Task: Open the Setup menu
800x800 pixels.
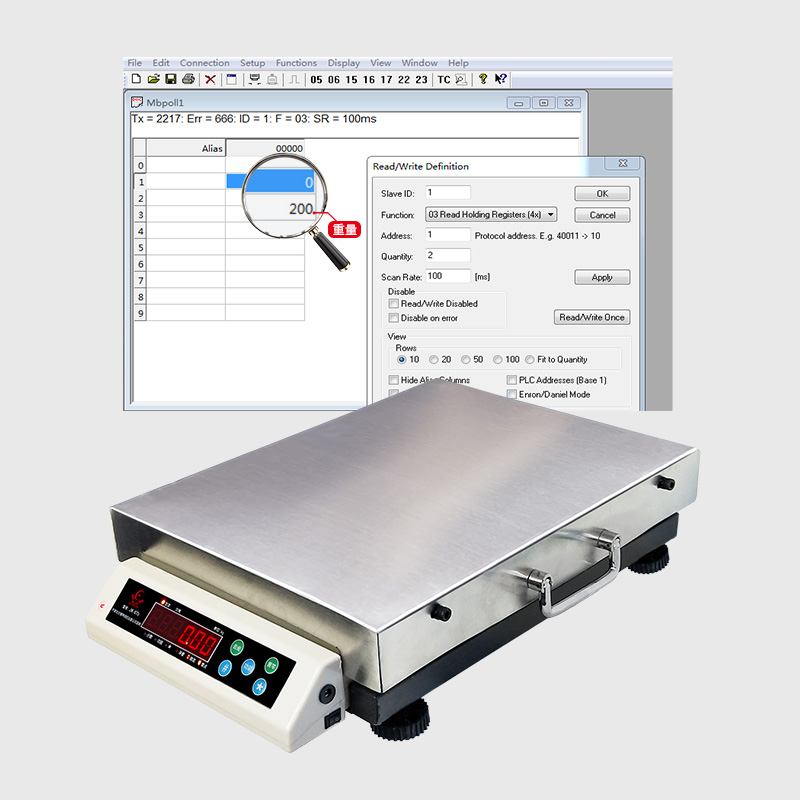Action: click(x=252, y=63)
